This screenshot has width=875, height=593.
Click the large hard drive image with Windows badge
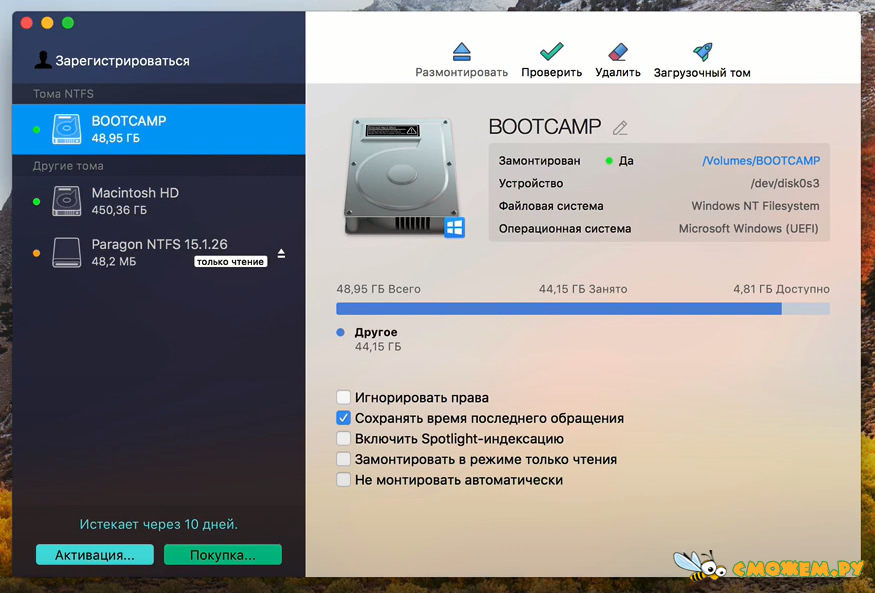click(x=404, y=177)
